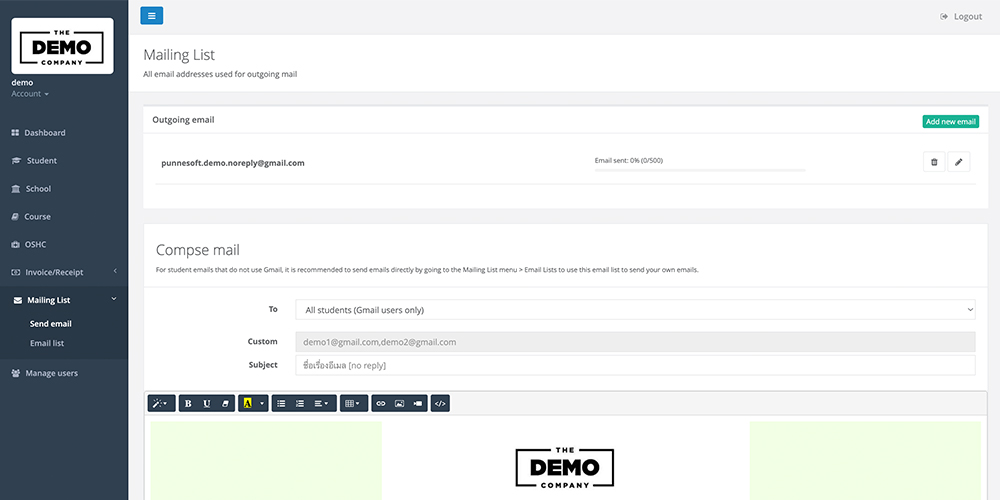
Task: Toggle bold formatting in the editor
Action: 188,403
